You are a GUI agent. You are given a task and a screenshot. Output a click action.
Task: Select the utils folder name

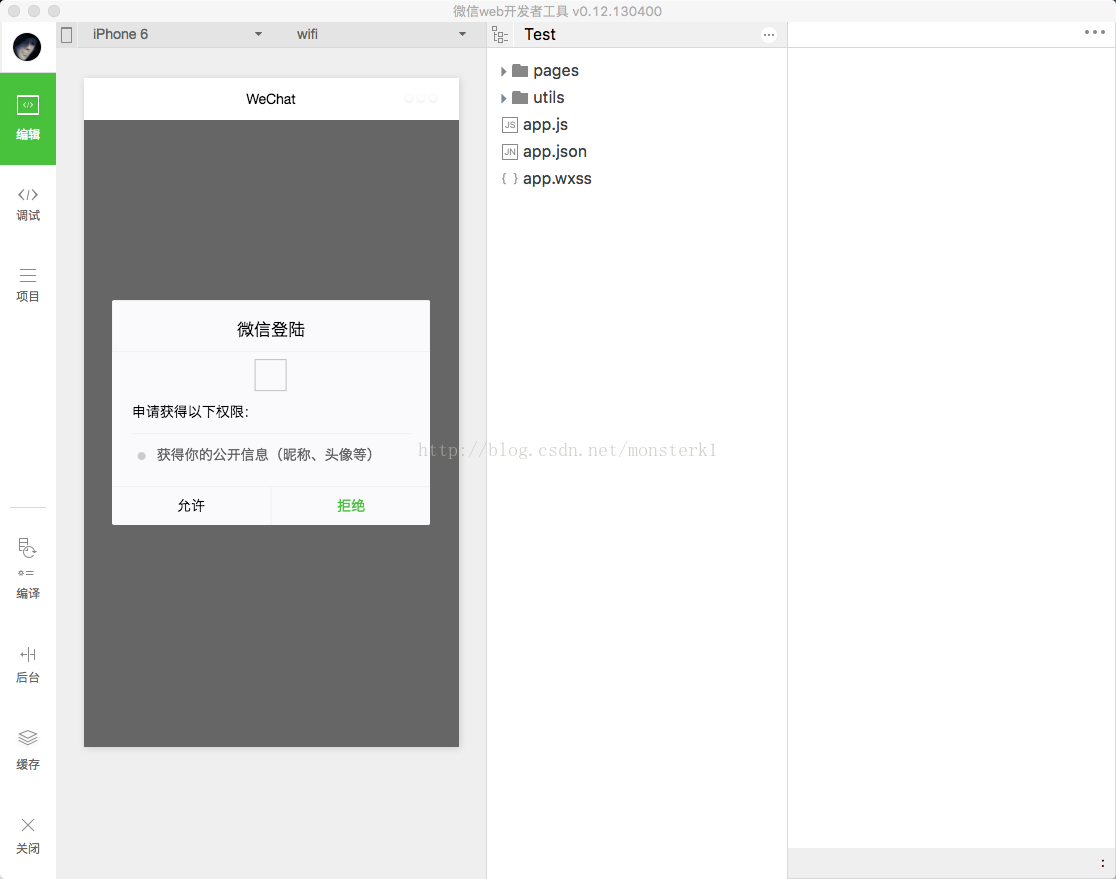point(549,98)
